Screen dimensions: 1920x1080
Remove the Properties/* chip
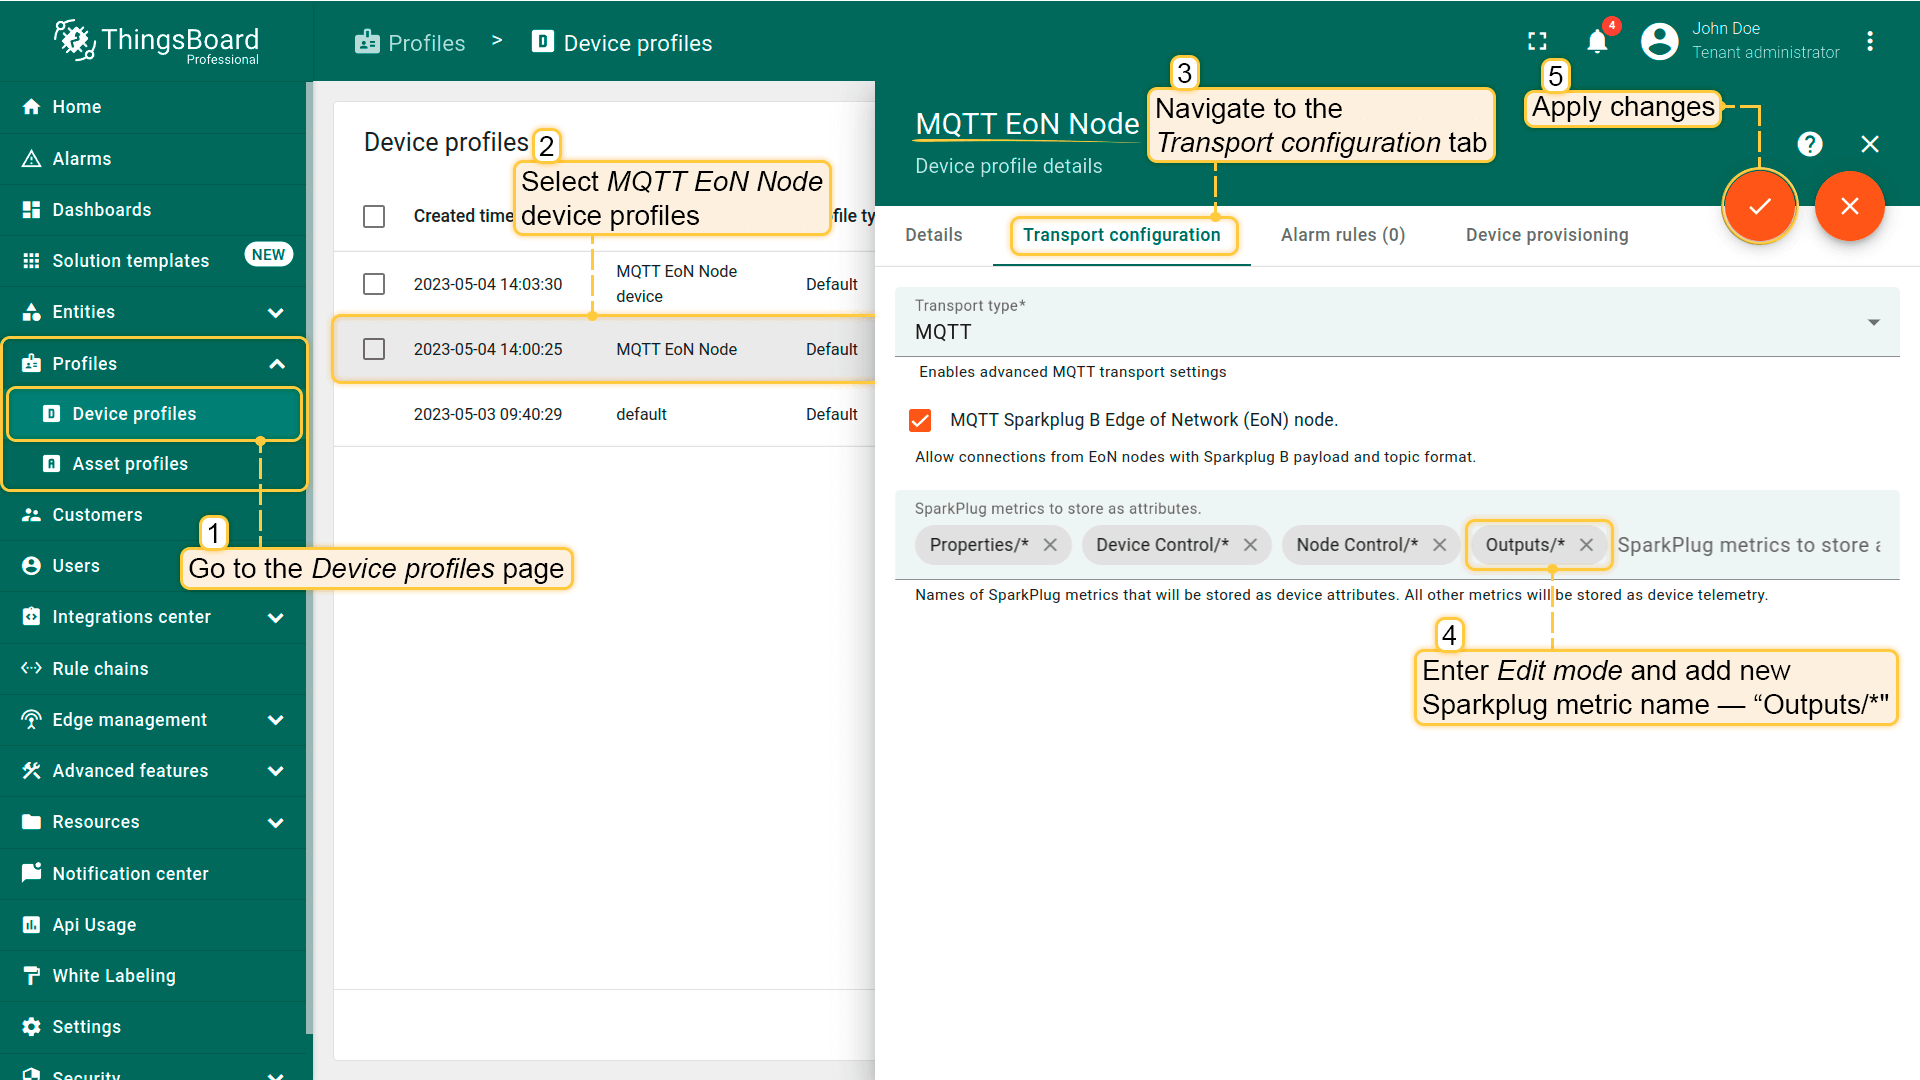[1050, 545]
